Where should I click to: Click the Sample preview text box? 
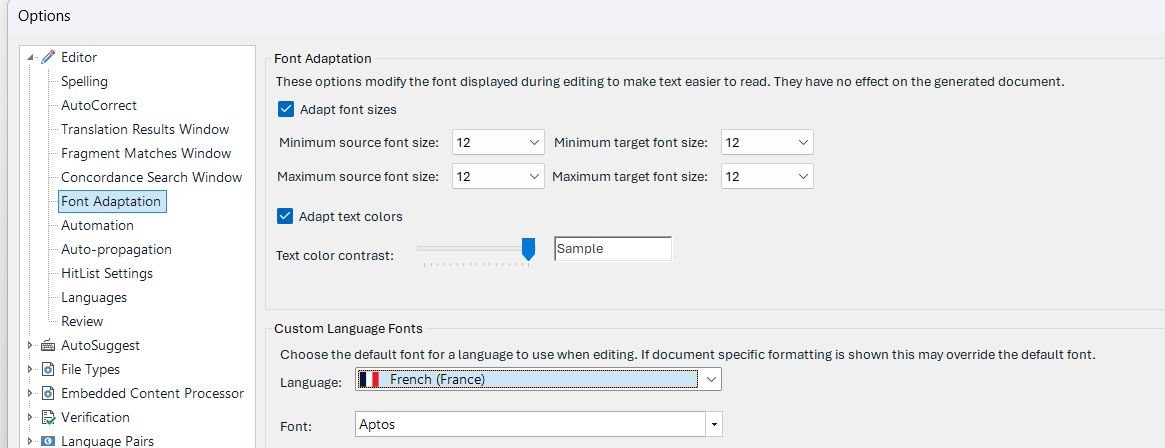(613, 249)
